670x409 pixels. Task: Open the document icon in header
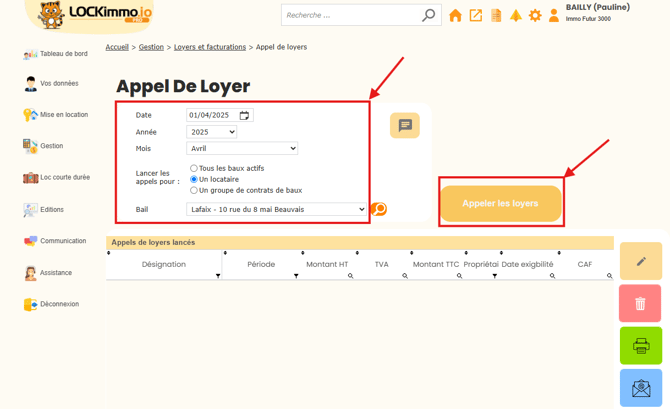[496, 15]
